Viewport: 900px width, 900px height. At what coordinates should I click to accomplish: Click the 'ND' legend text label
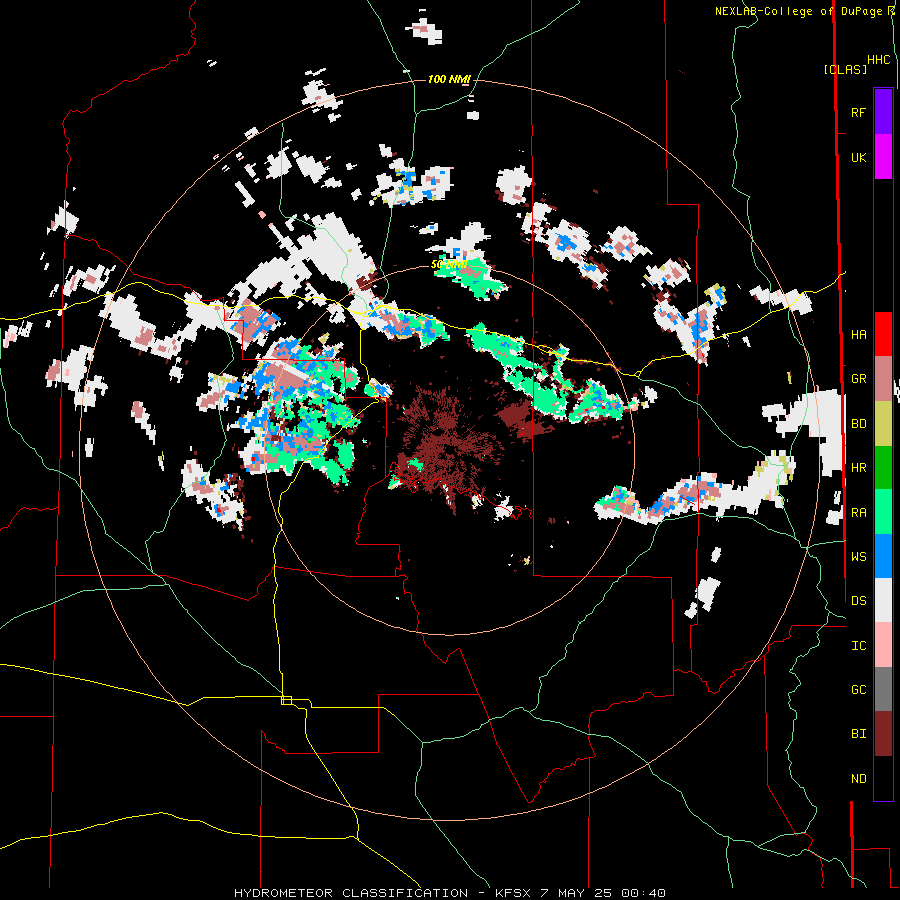point(859,779)
